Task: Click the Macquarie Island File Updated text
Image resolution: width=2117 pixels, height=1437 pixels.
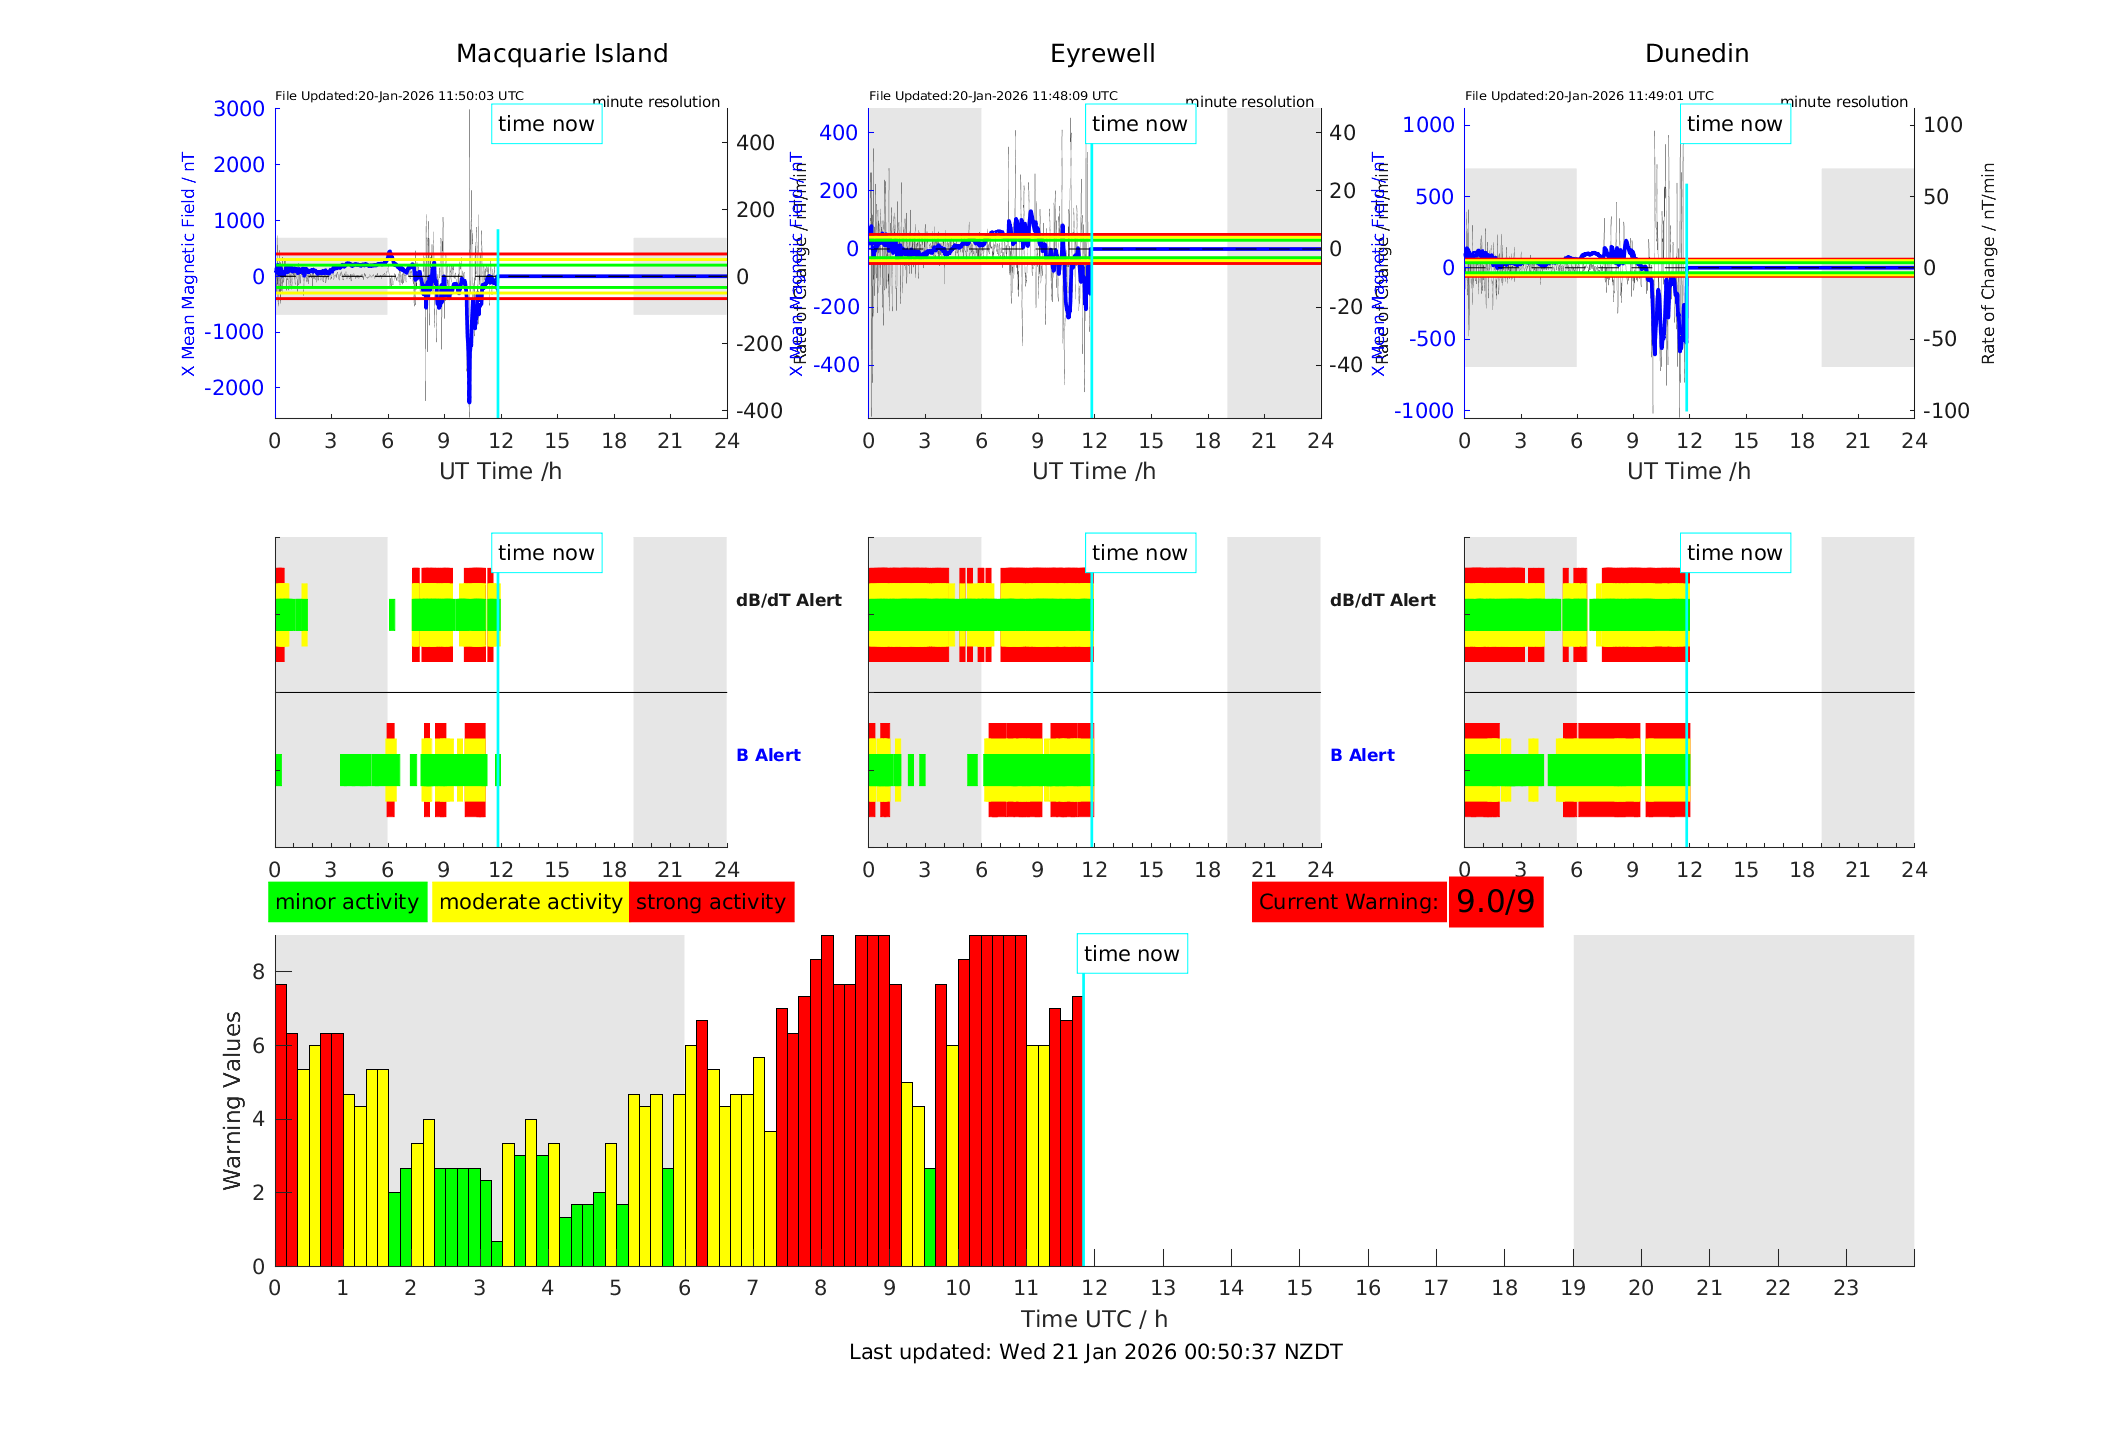Action: pyautogui.click(x=399, y=96)
